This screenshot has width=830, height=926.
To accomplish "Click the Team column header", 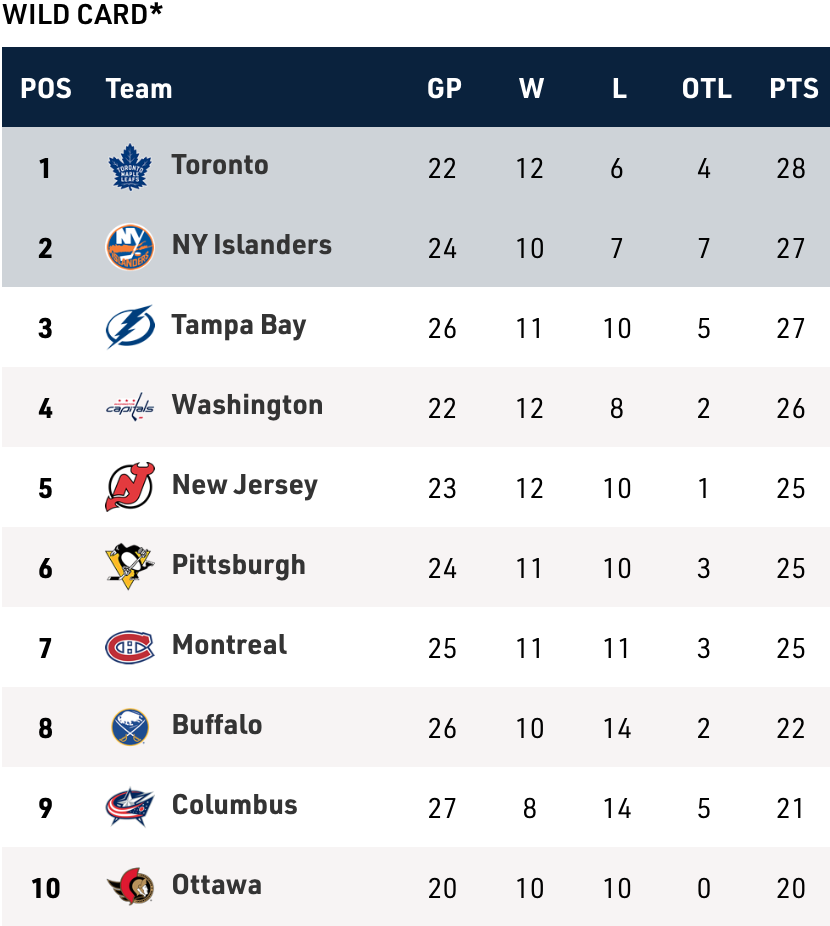I will (x=139, y=88).
